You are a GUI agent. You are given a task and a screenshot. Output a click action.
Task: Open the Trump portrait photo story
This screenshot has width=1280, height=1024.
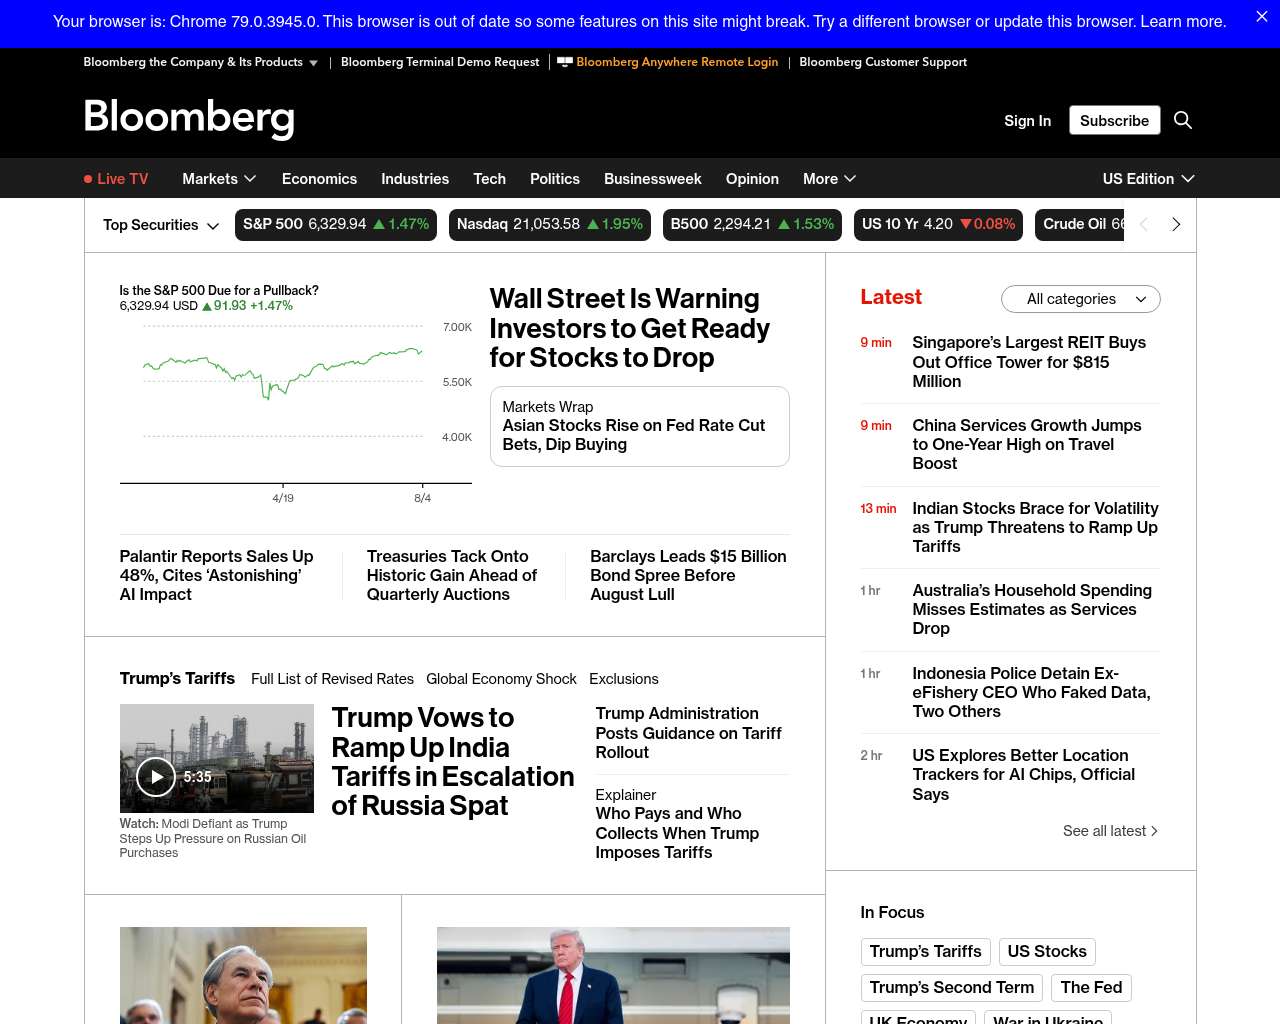tap(613, 975)
